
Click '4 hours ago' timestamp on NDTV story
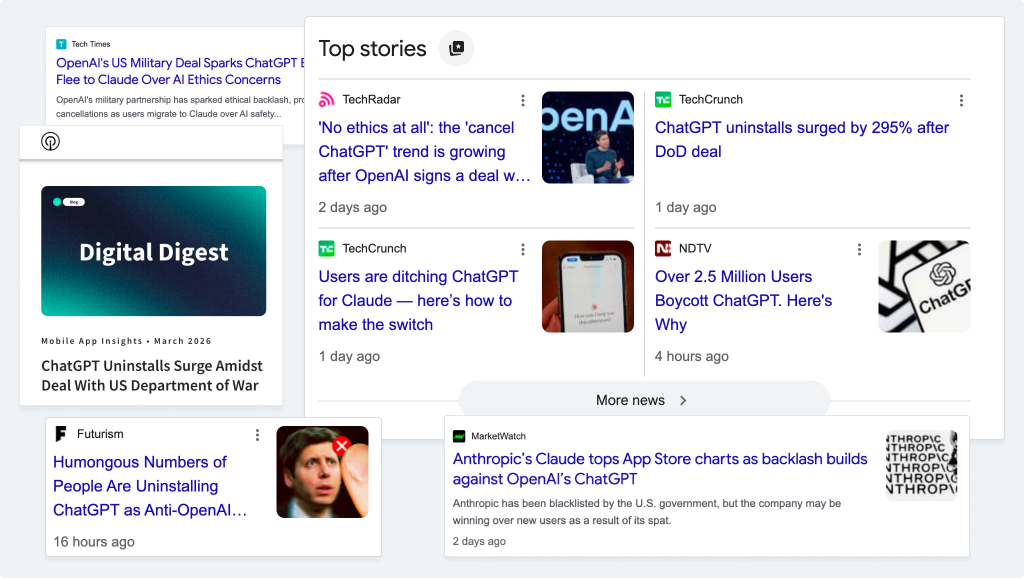click(x=692, y=356)
